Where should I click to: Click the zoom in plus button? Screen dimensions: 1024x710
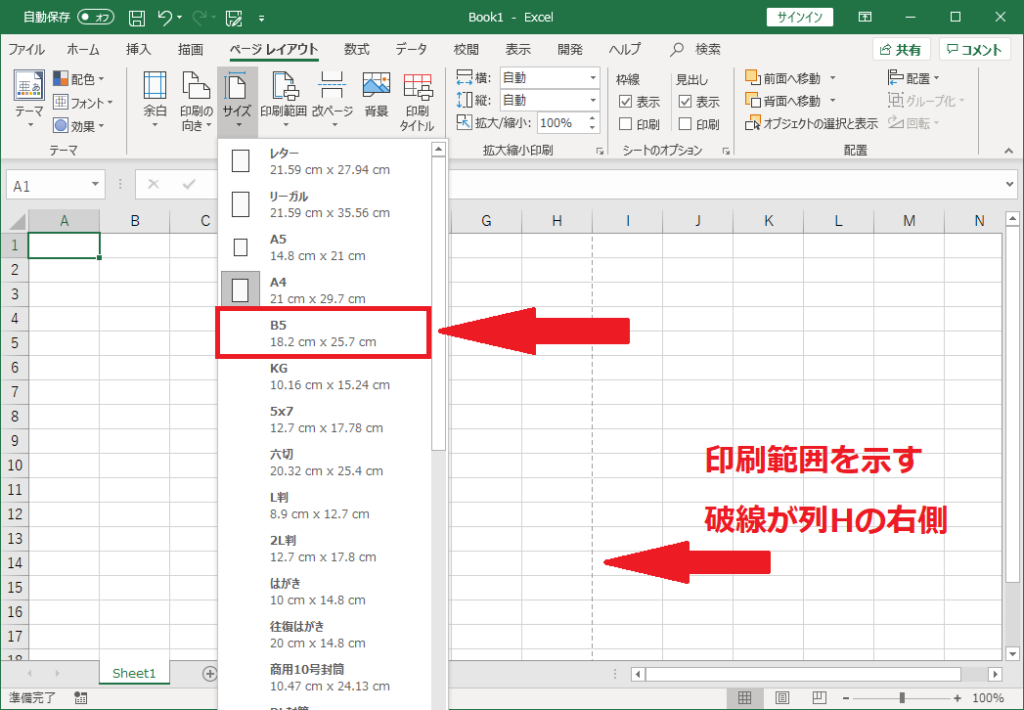957,698
